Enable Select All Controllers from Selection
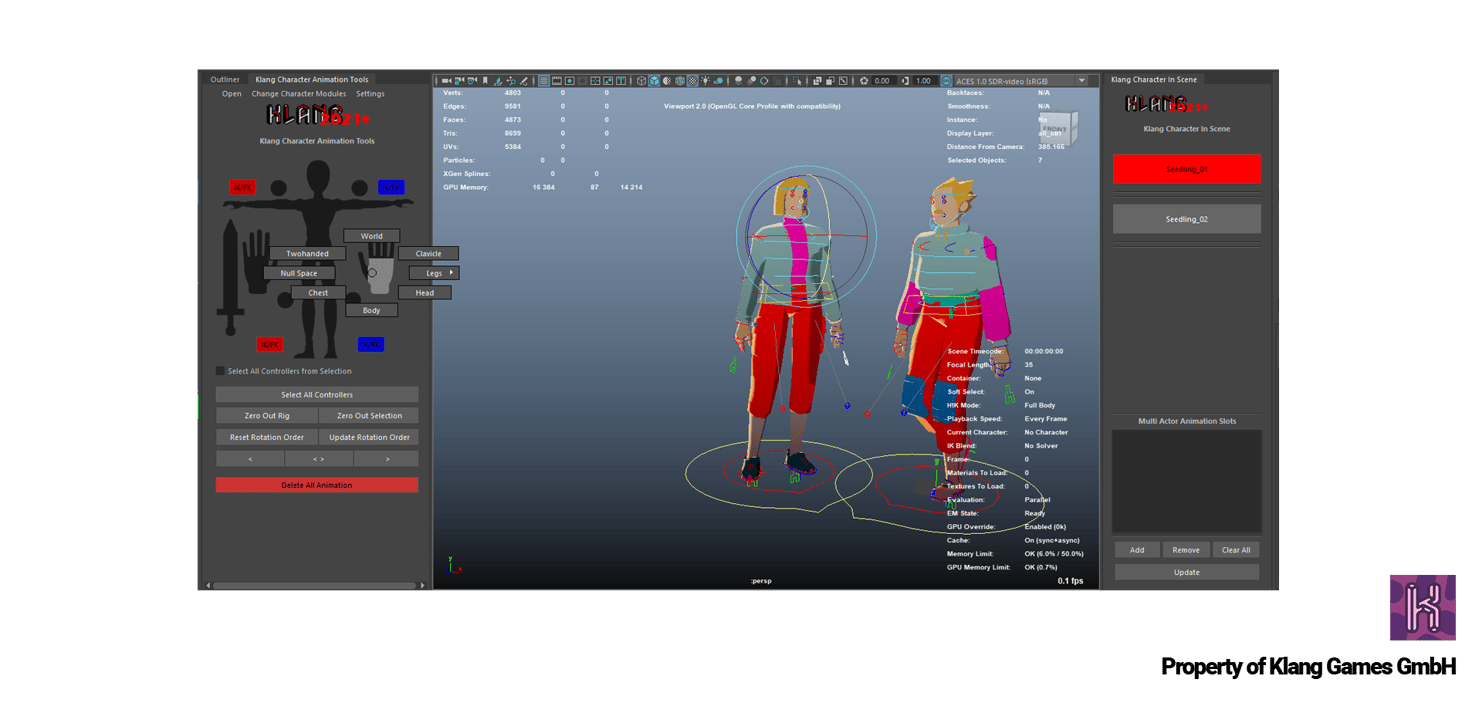The height and width of the screenshot is (703, 1482). click(221, 371)
